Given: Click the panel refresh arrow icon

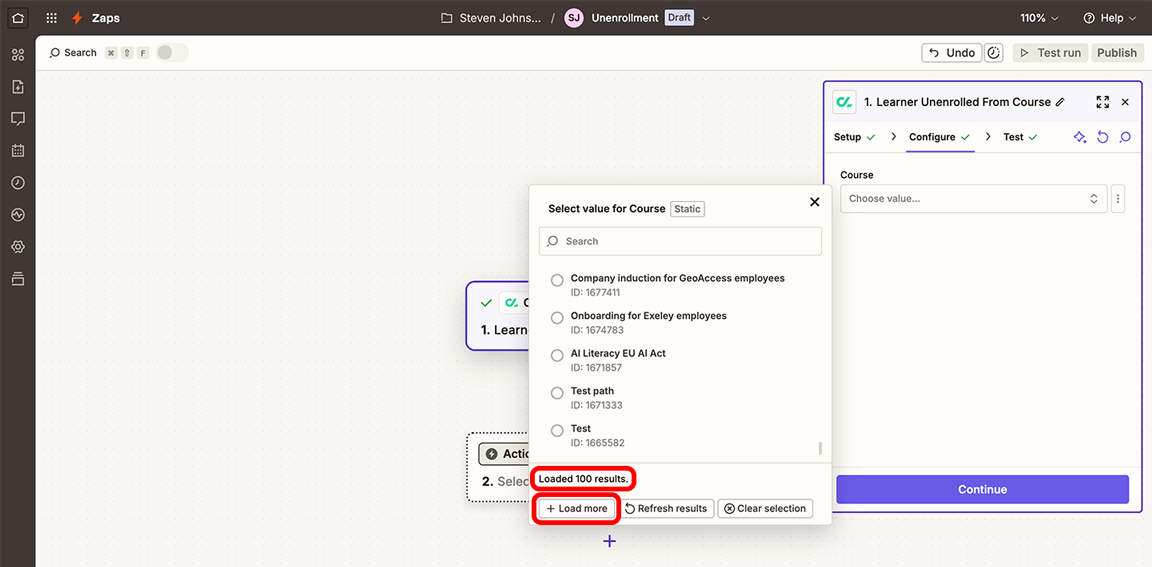Looking at the screenshot, I should pyautogui.click(x=1102, y=137).
